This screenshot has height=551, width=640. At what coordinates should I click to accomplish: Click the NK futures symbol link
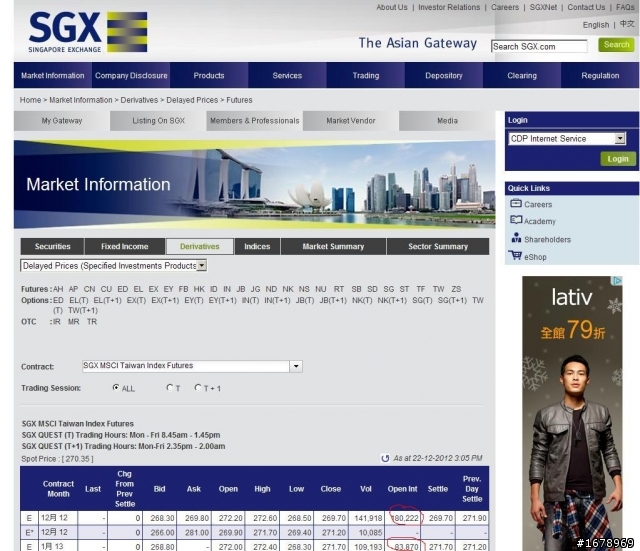click(x=288, y=289)
